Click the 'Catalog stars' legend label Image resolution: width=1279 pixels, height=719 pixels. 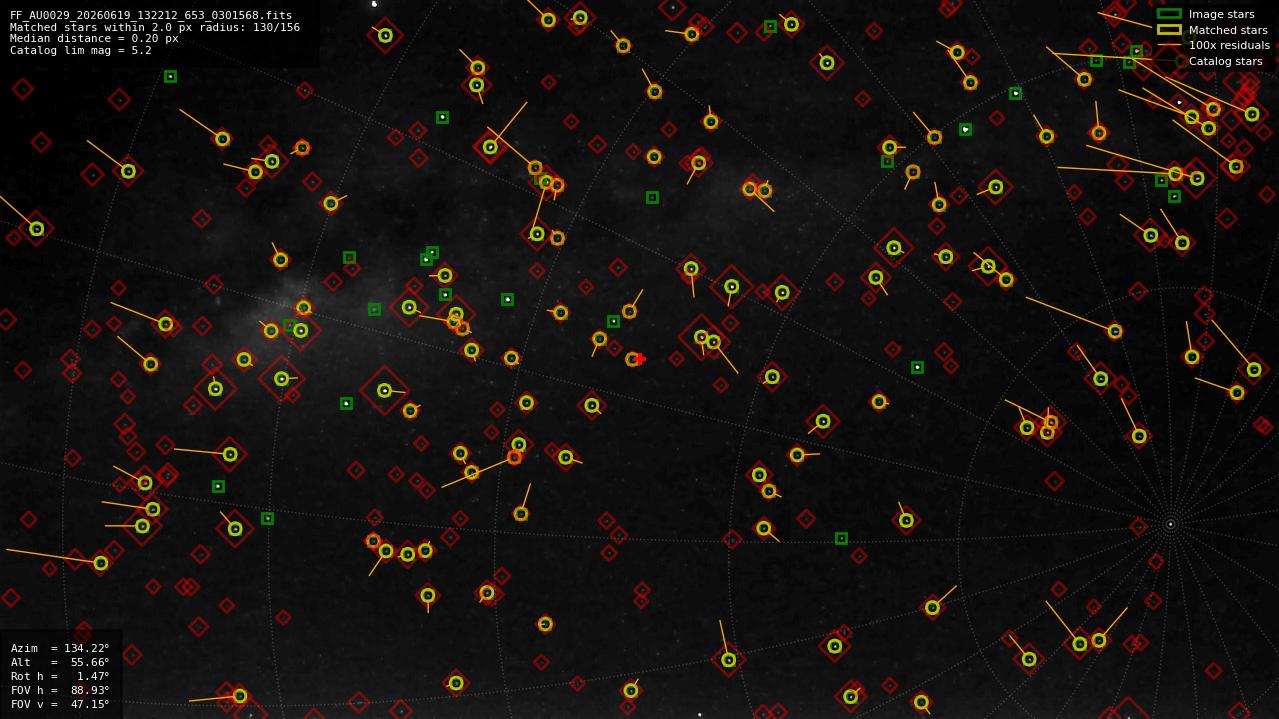click(x=1225, y=61)
